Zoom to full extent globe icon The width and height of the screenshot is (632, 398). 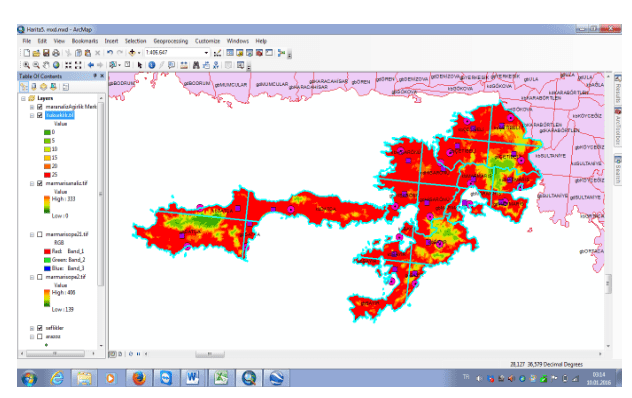click(56, 65)
